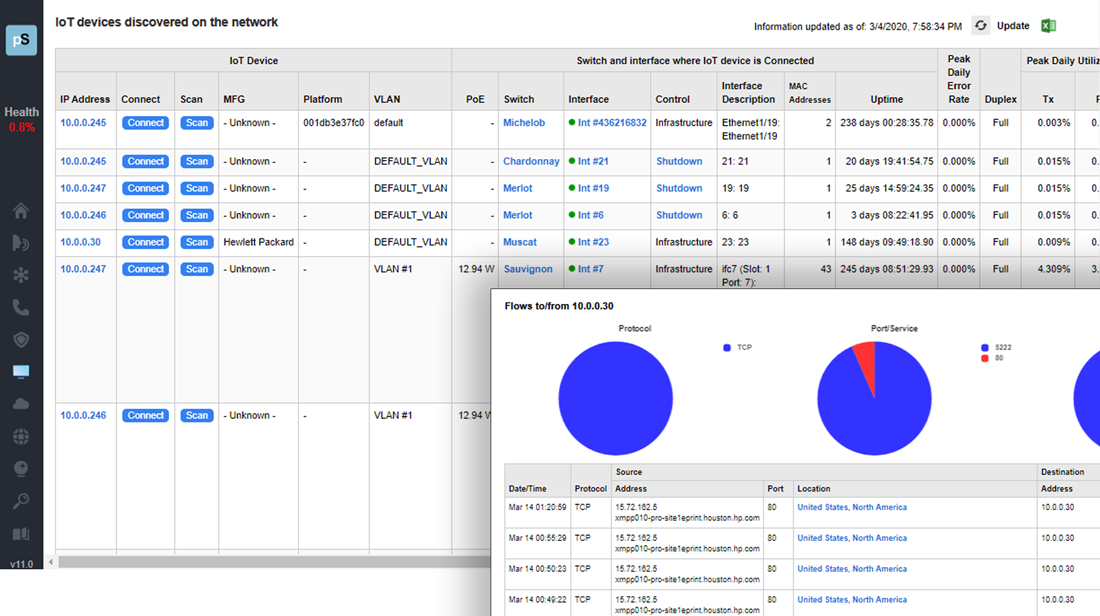Open the Home icon in sidebar
The image size is (1100, 616).
click(x=21, y=211)
